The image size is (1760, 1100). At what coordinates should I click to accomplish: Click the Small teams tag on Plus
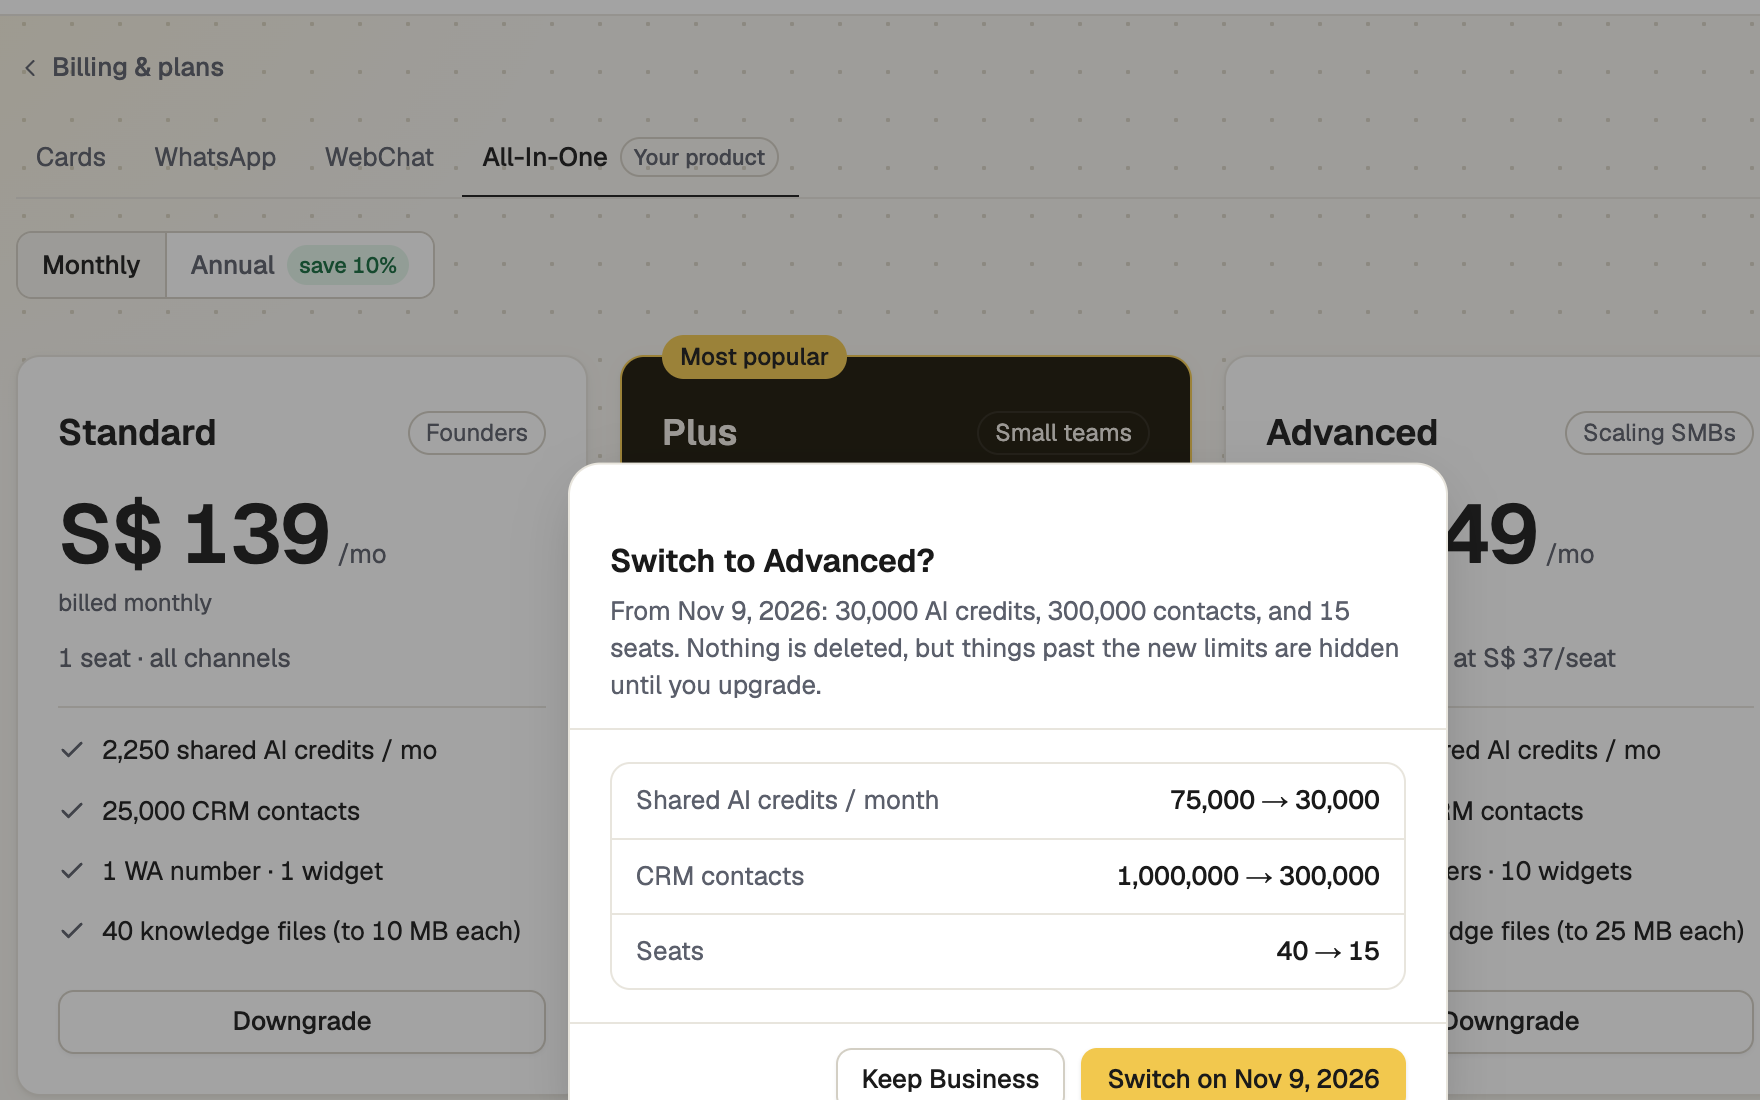point(1063,433)
